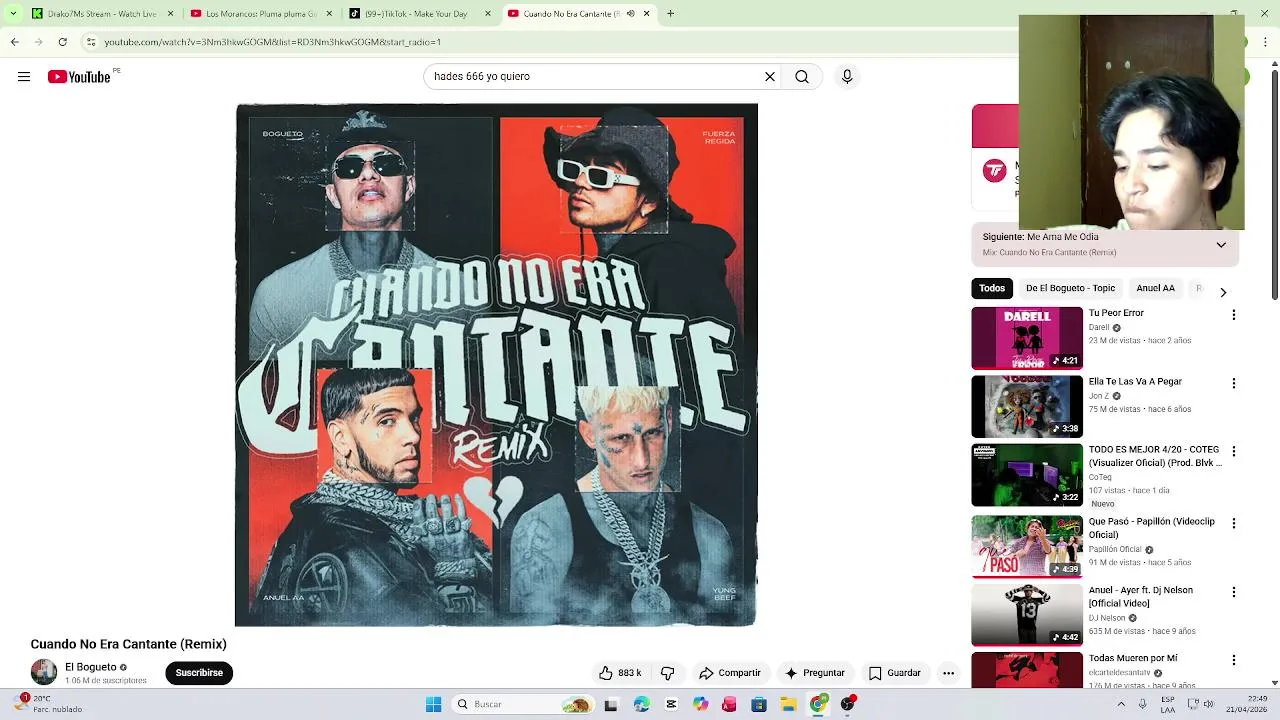Image resolution: width=1280 pixels, height=720 pixels.
Task: Open options menu for Todas Mueren por Mí
Action: tap(1234, 660)
